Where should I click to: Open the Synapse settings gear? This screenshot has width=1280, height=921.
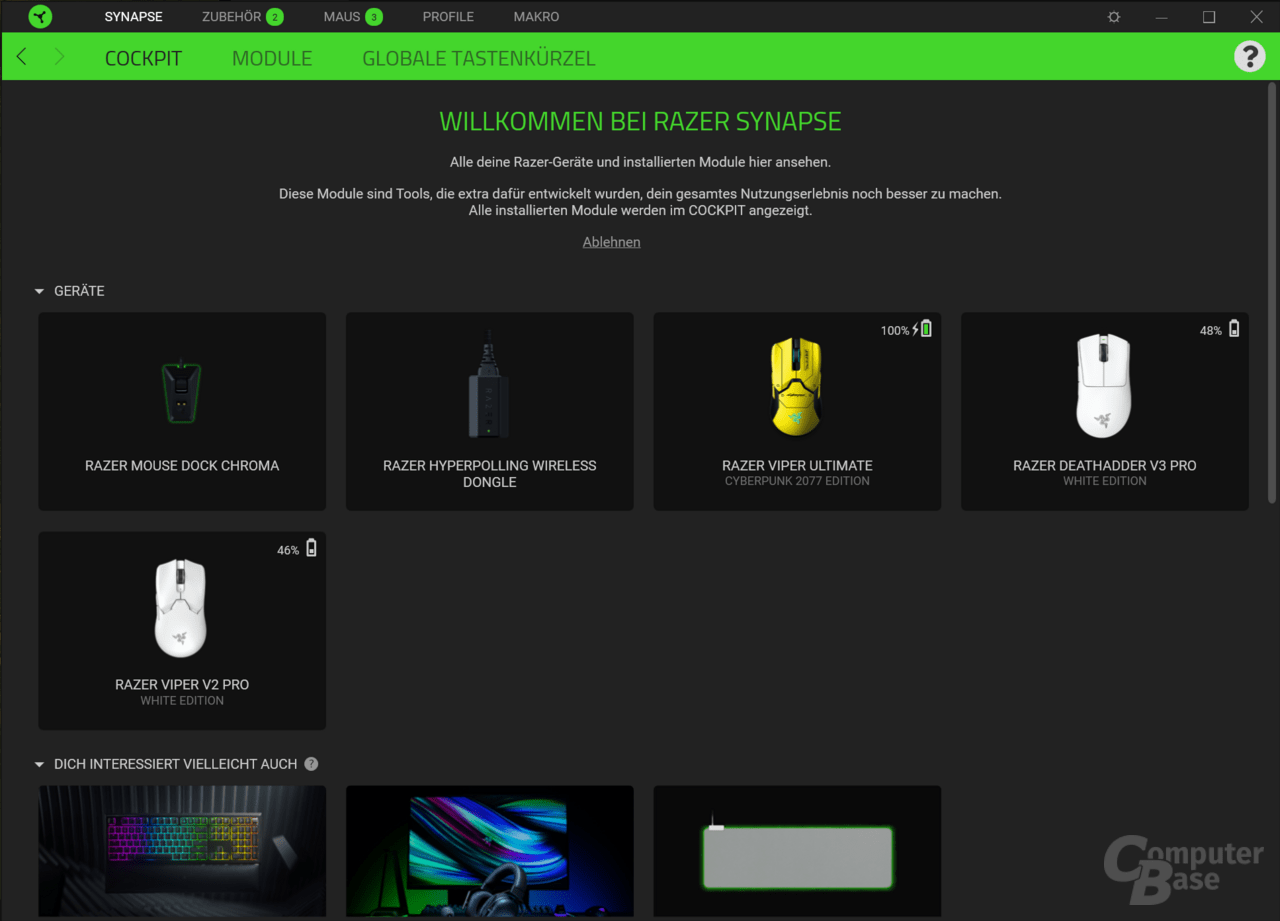click(x=1113, y=16)
